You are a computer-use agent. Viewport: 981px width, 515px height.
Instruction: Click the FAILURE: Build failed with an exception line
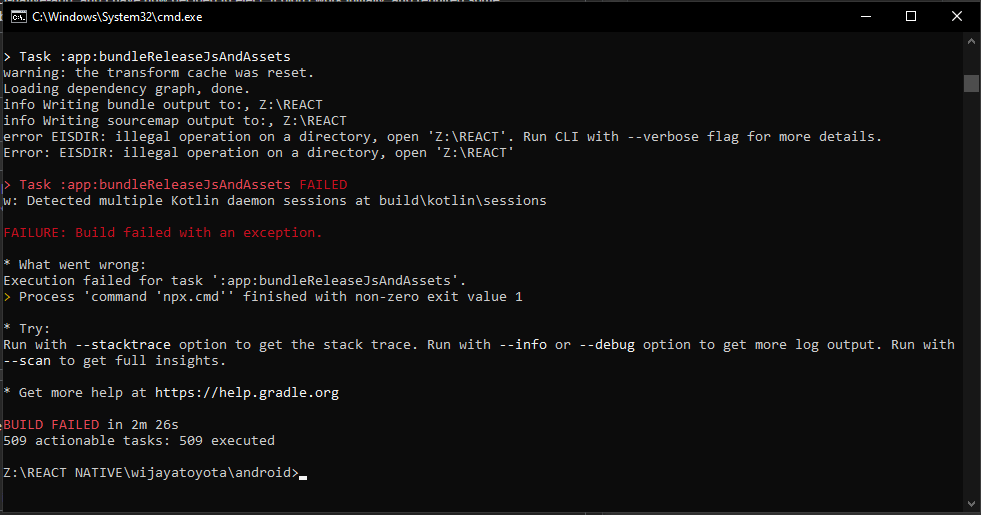(x=163, y=233)
